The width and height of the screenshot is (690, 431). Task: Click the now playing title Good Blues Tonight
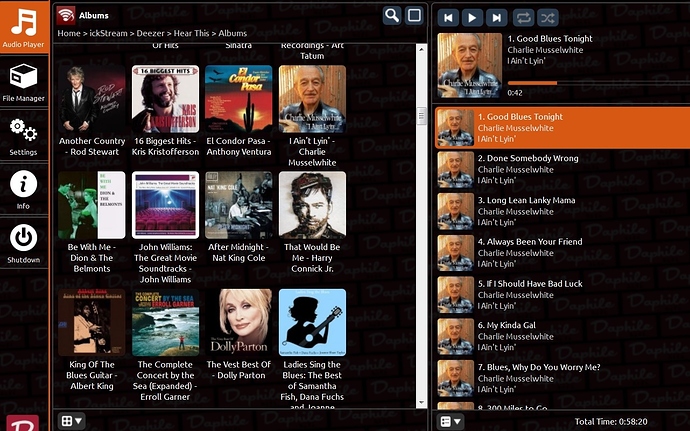tap(550, 39)
